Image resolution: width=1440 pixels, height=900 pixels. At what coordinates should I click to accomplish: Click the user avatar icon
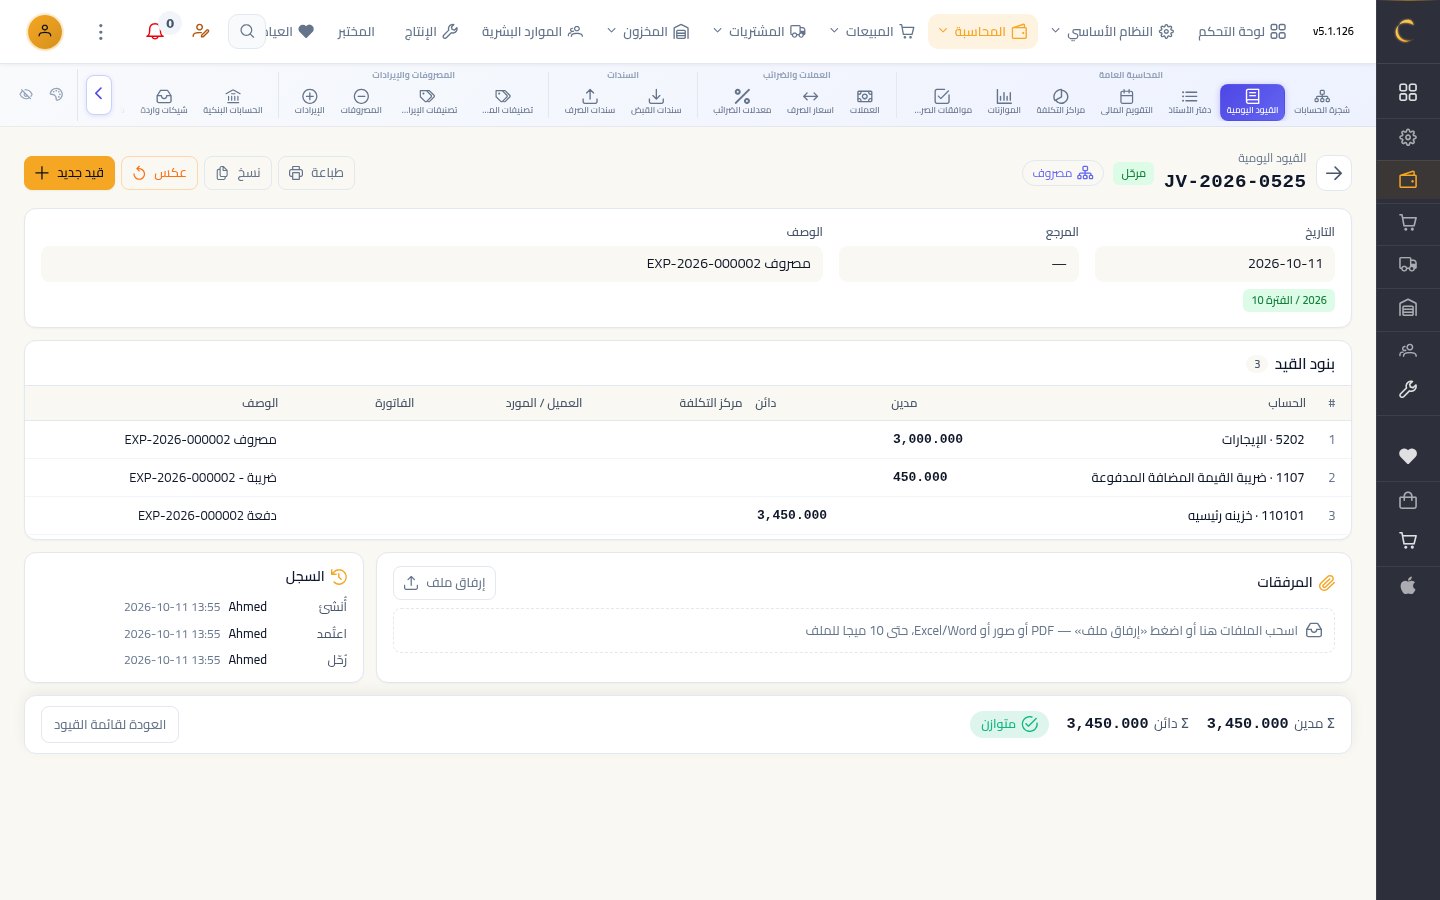click(45, 32)
